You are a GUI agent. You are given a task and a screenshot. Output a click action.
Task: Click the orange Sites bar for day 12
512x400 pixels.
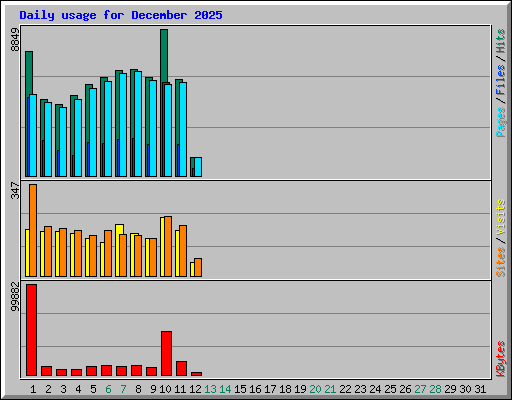(198, 267)
